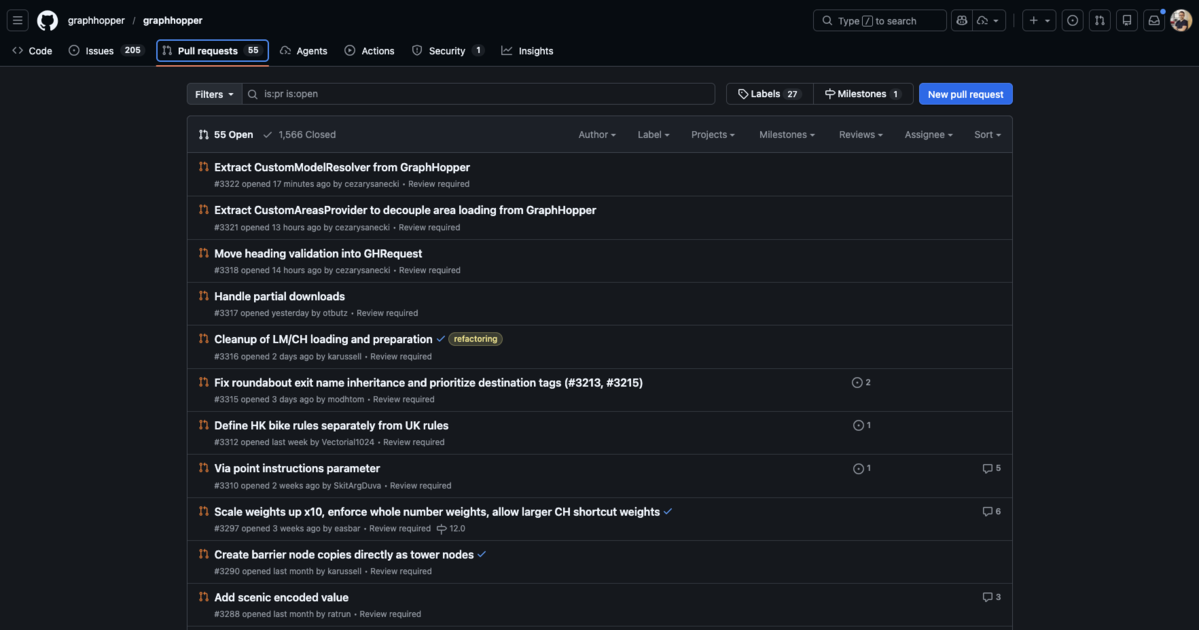1199x630 pixels.
Task: Open PR Extract CustomAreasProvider to decouple area loading
Action: [x=405, y=210]
